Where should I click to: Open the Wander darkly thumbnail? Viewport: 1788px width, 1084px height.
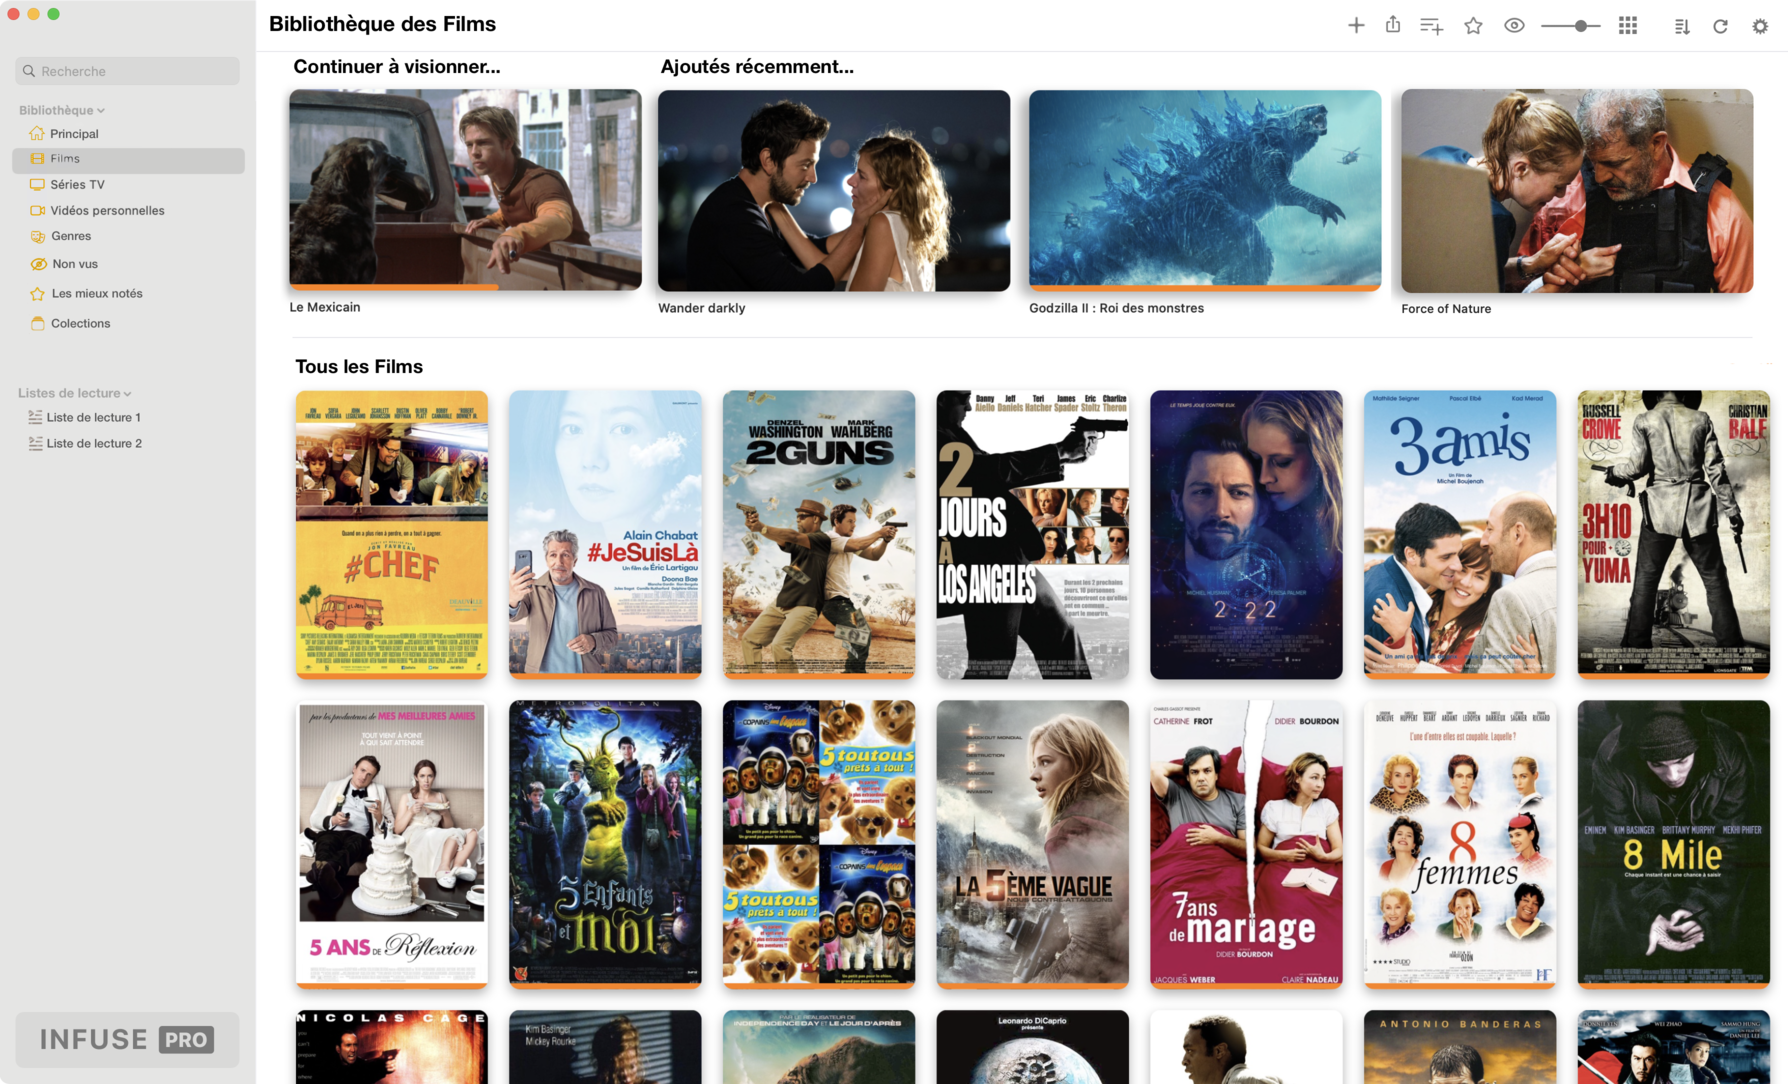coord(834,190)
